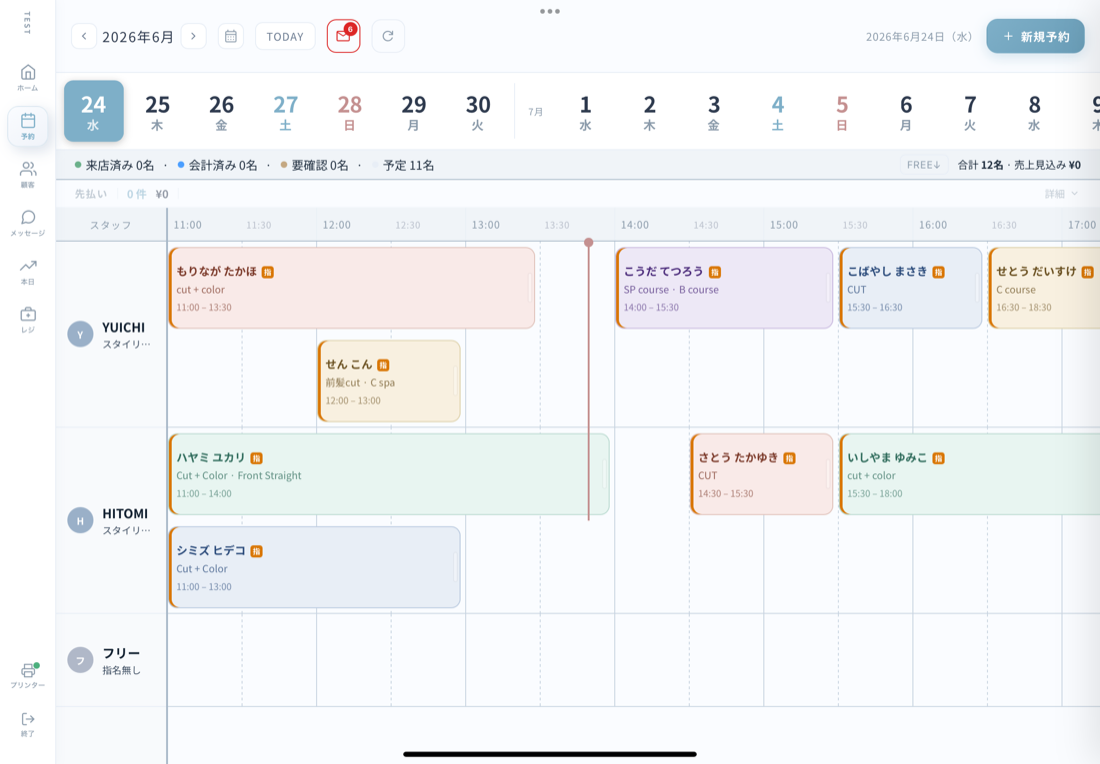Open the mail inbox with 6 notifications
1100x764 pixels.
pos(344,36)
